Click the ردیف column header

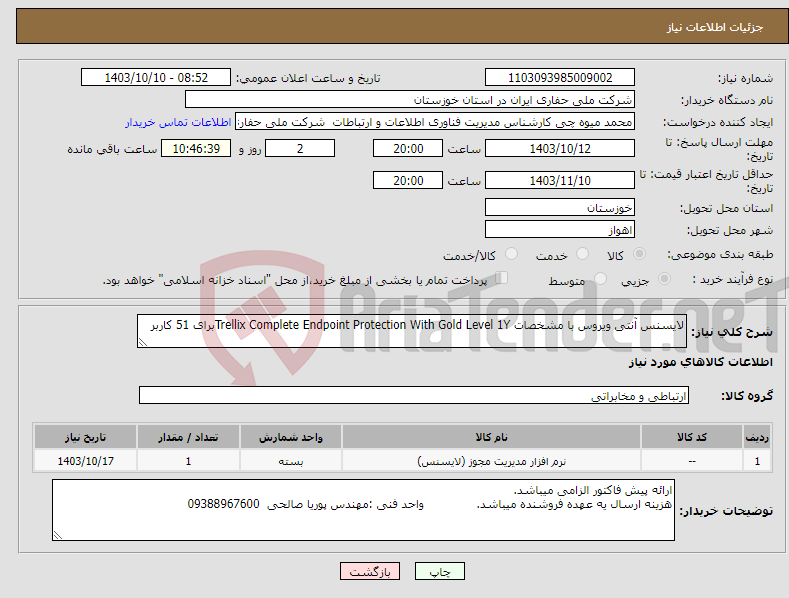(x=757, y=437)
